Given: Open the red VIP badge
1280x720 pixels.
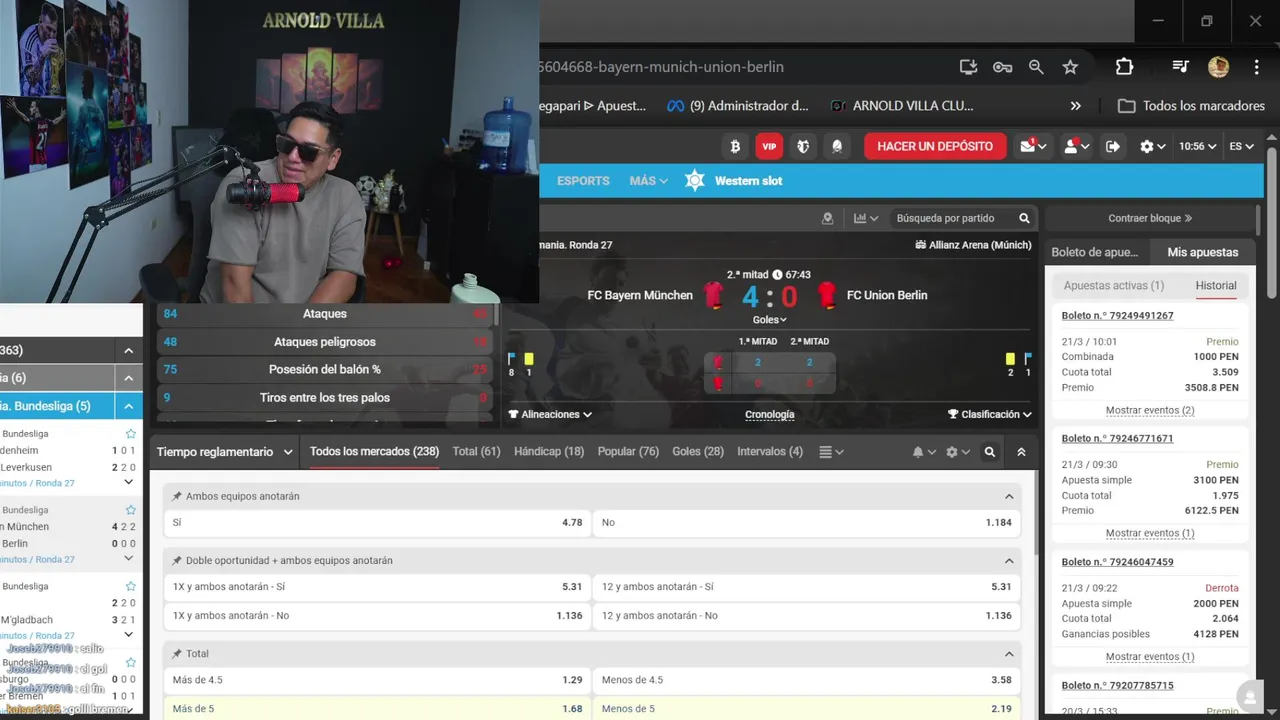Looking at the screenshot, I should 769,146.
